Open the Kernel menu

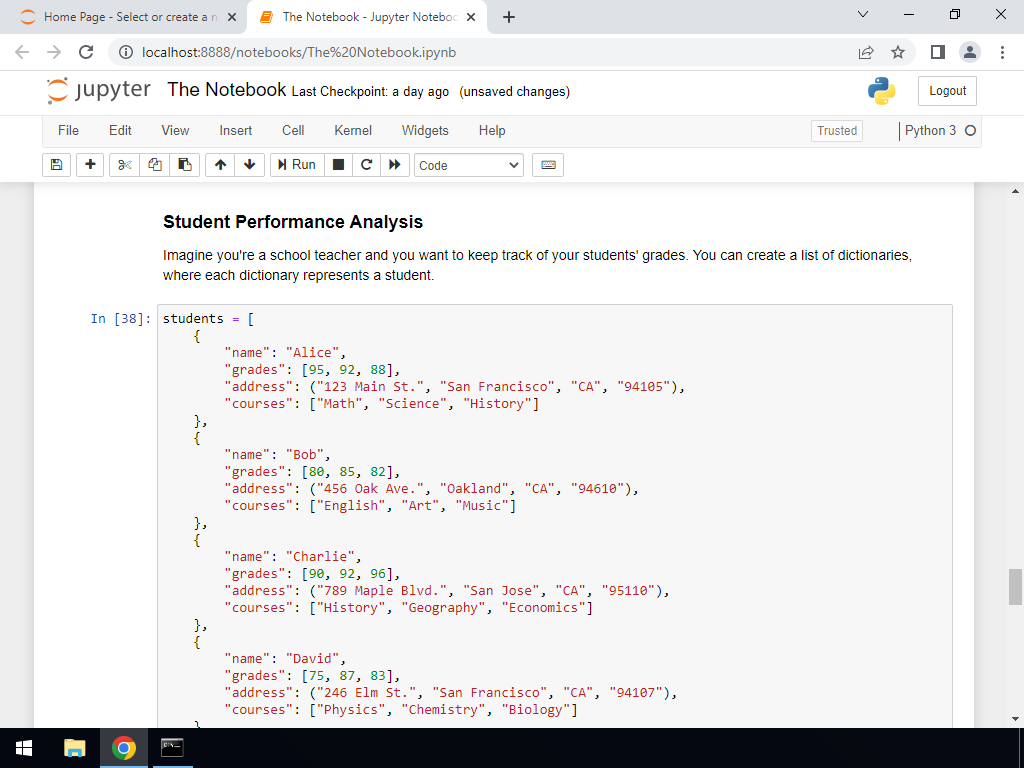pyautogui.click(x=352, y=130)
